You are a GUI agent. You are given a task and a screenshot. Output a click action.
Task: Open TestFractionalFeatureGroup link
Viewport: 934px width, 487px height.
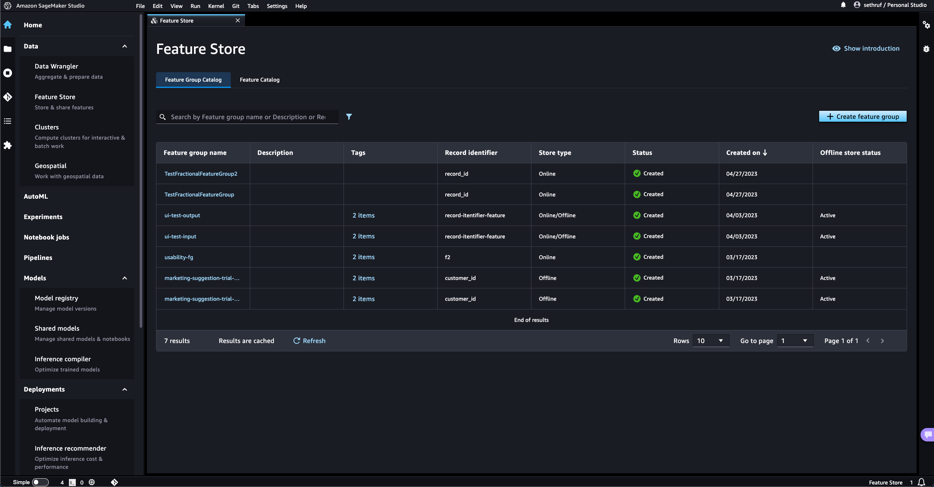tap(199, 195)
